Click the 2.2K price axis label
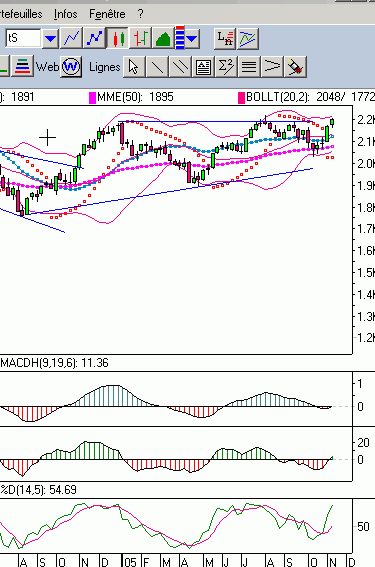Image resolution: width=375 pixels, height=567 pixels. (x=366, y=119)
